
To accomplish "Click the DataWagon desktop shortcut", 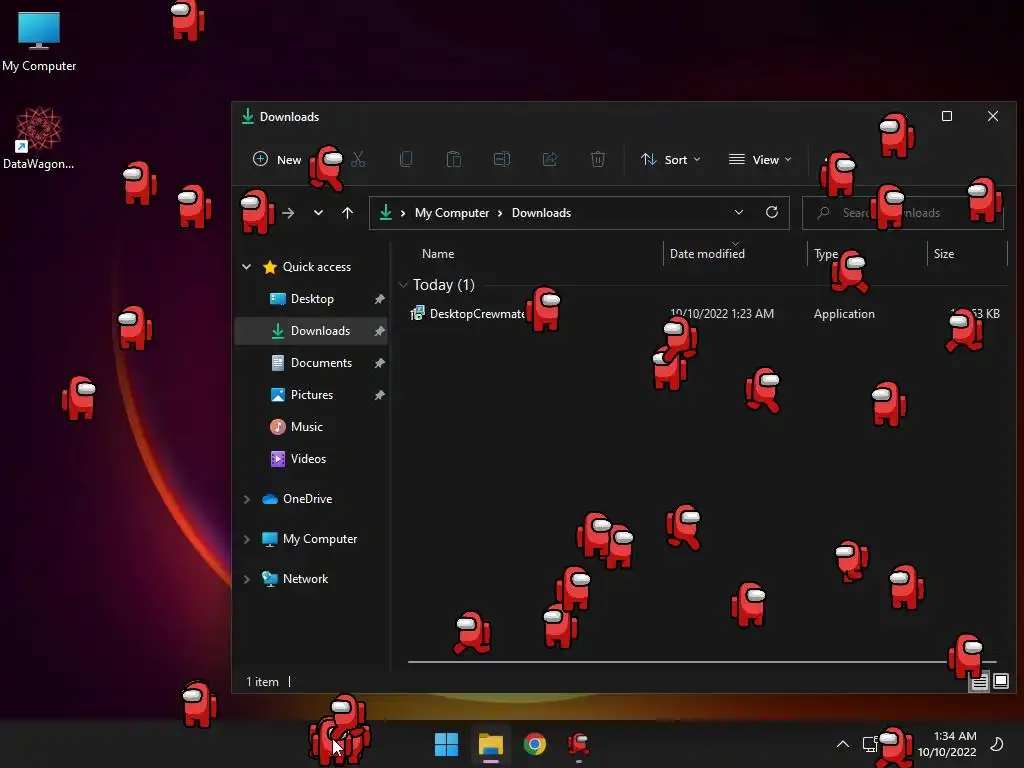I will pyautogui.click(x=39, y=138).
